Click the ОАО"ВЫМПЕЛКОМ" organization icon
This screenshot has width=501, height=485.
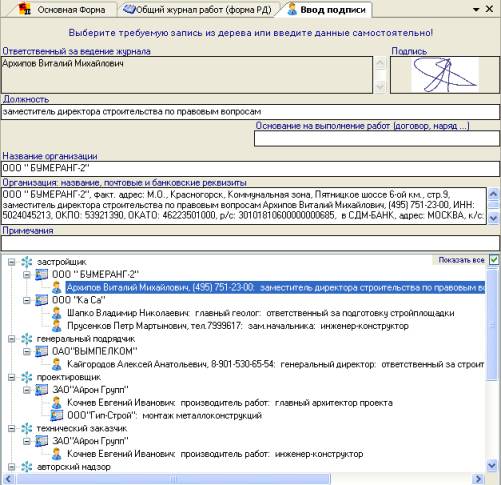point(42,352)
